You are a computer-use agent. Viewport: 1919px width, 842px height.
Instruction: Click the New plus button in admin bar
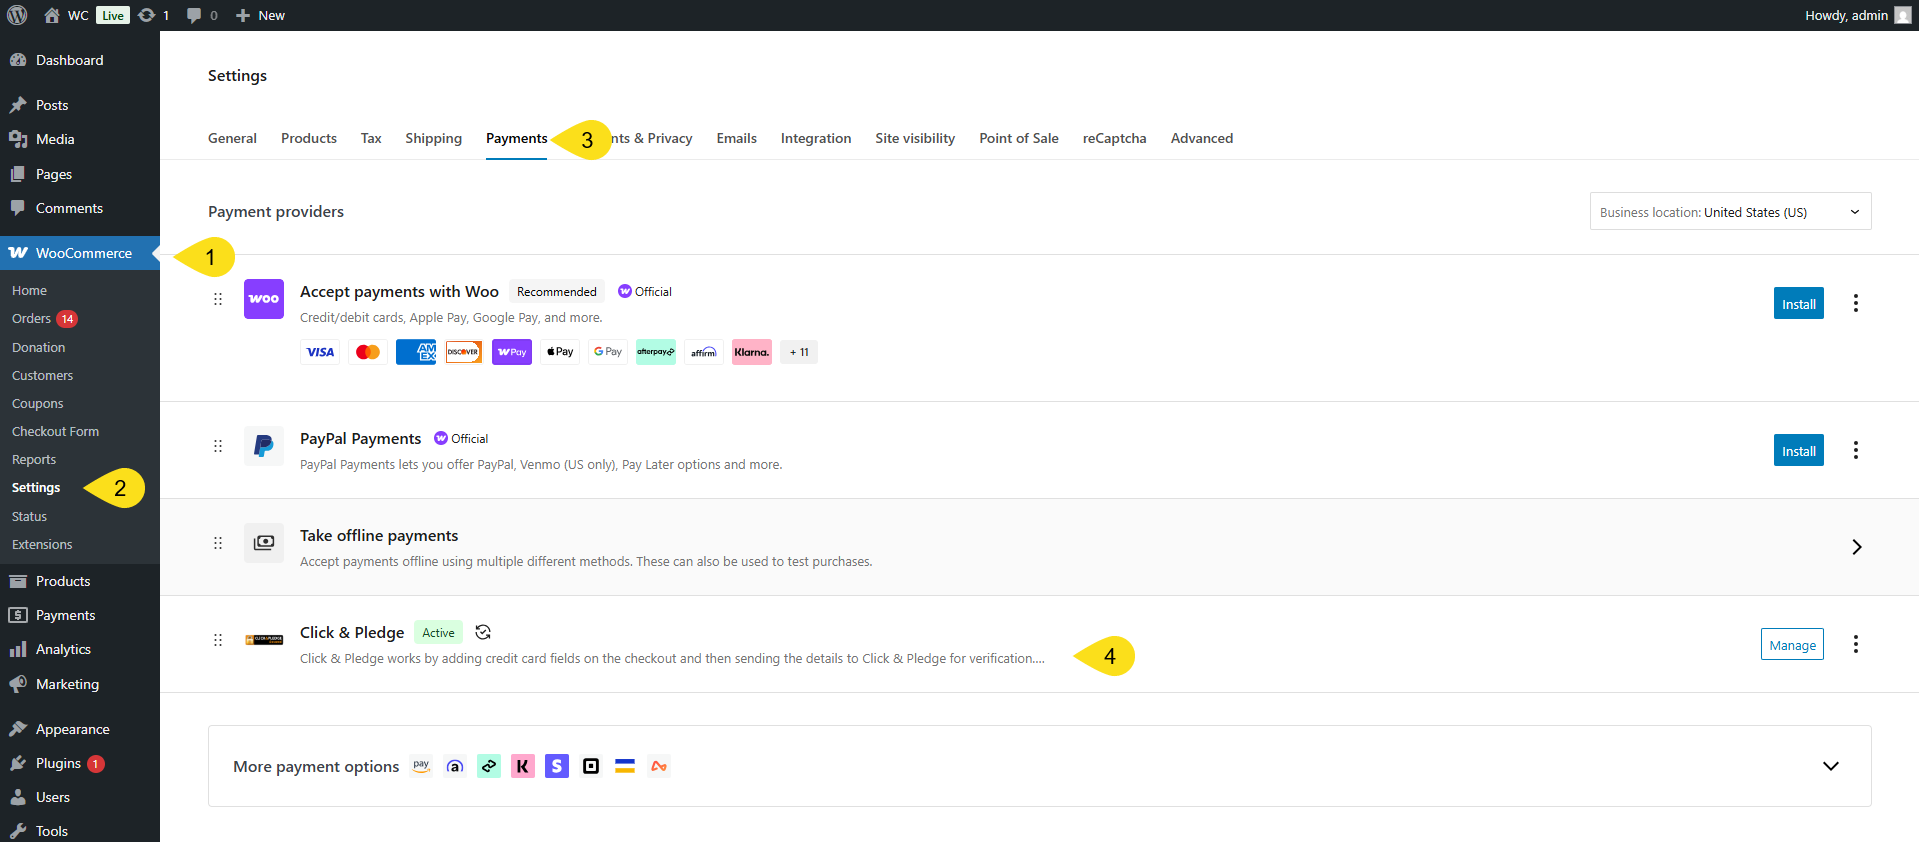pyautogui.click(x=242, y=15)
